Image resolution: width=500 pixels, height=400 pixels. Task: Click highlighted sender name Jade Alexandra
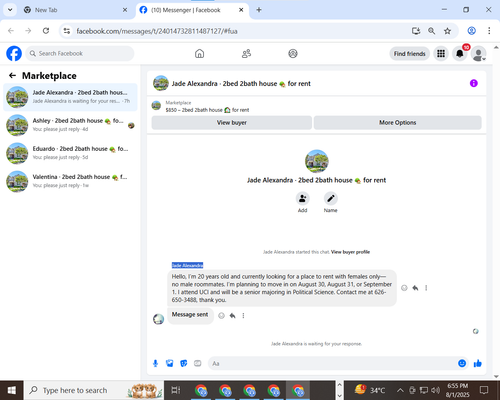click(187, 265)
